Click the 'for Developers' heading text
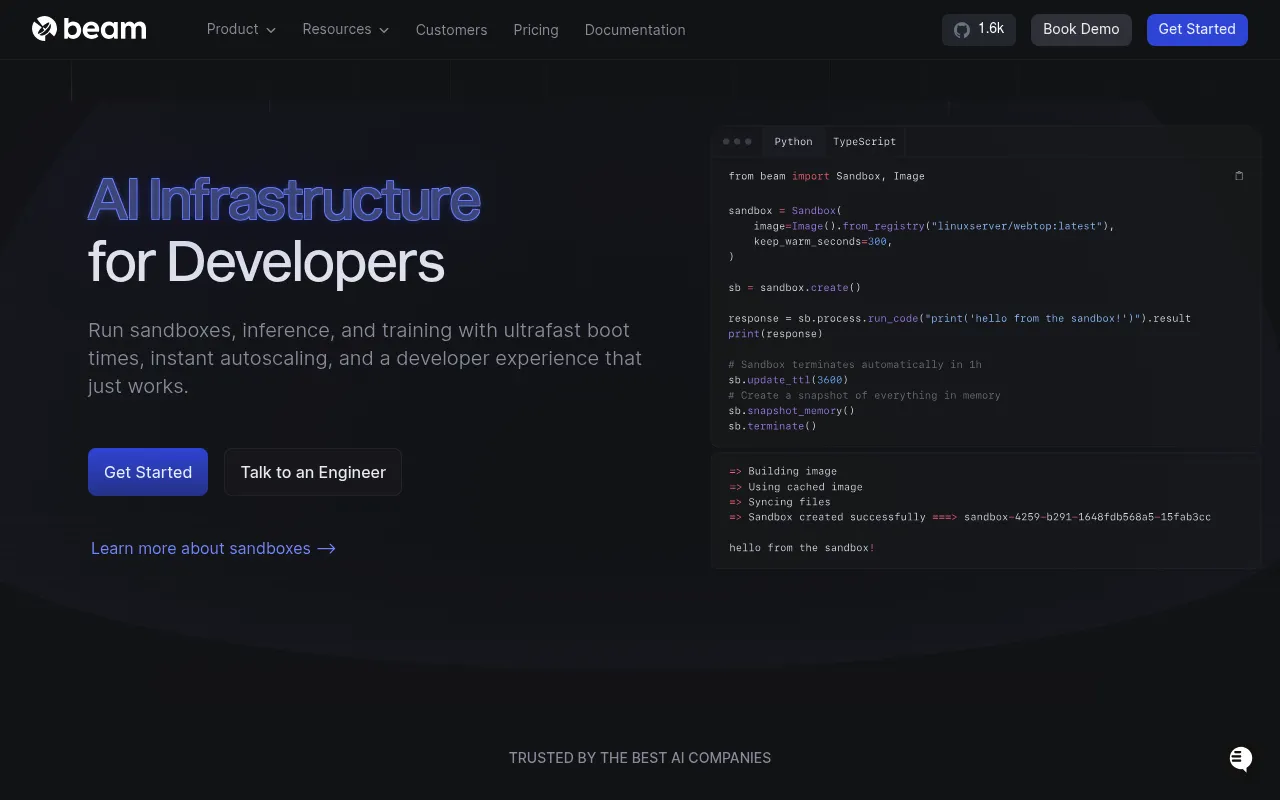 (x=266, y=262)
